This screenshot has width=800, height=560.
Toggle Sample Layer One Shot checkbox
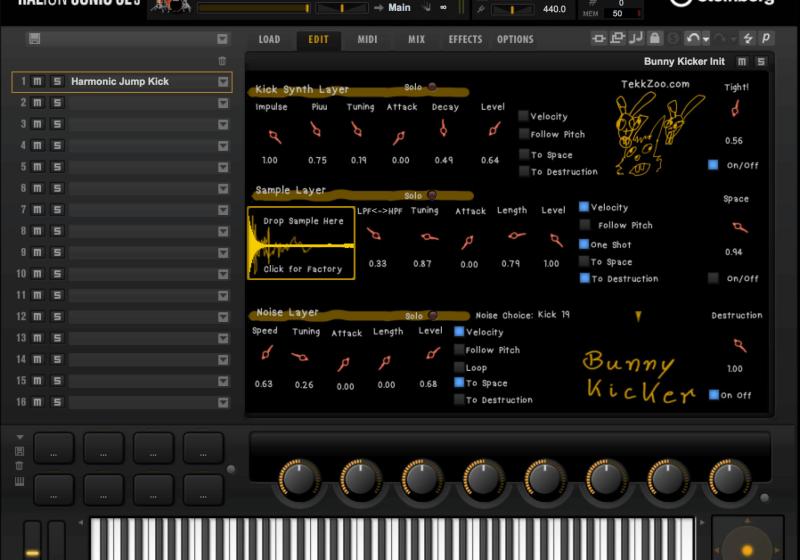(x=584, y=244)
